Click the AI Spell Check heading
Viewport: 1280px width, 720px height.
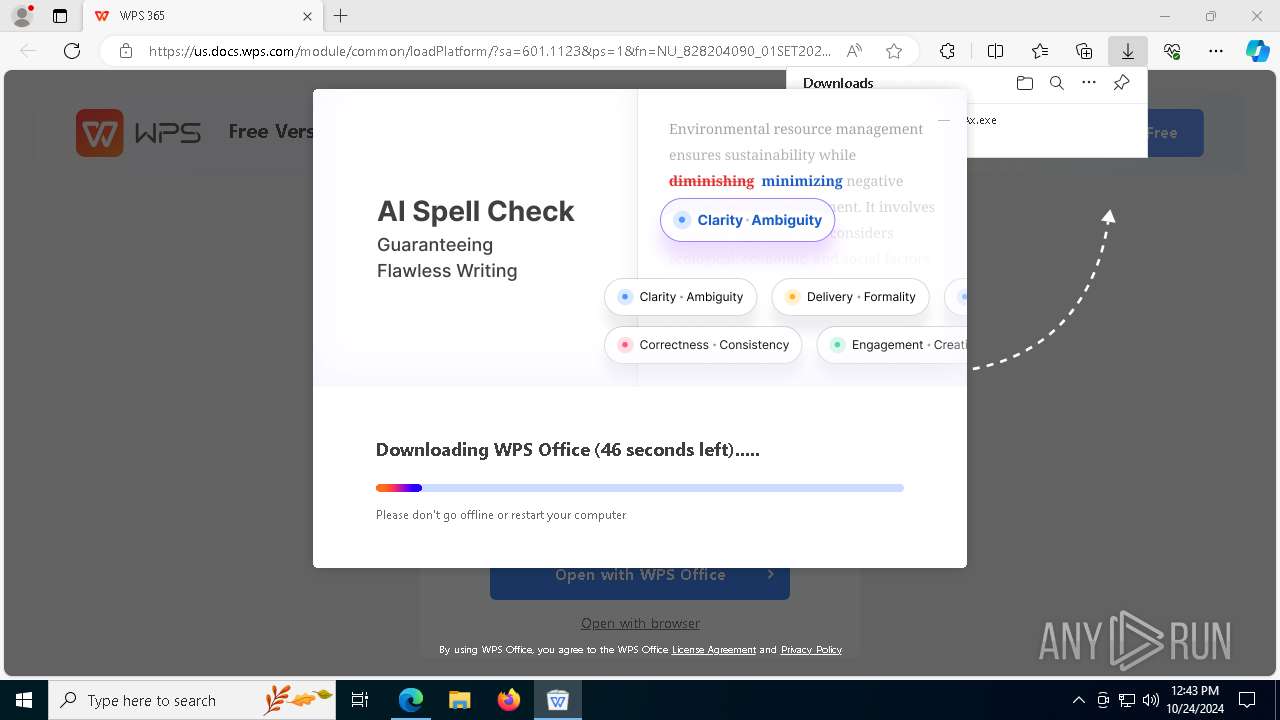coord(476,211)
